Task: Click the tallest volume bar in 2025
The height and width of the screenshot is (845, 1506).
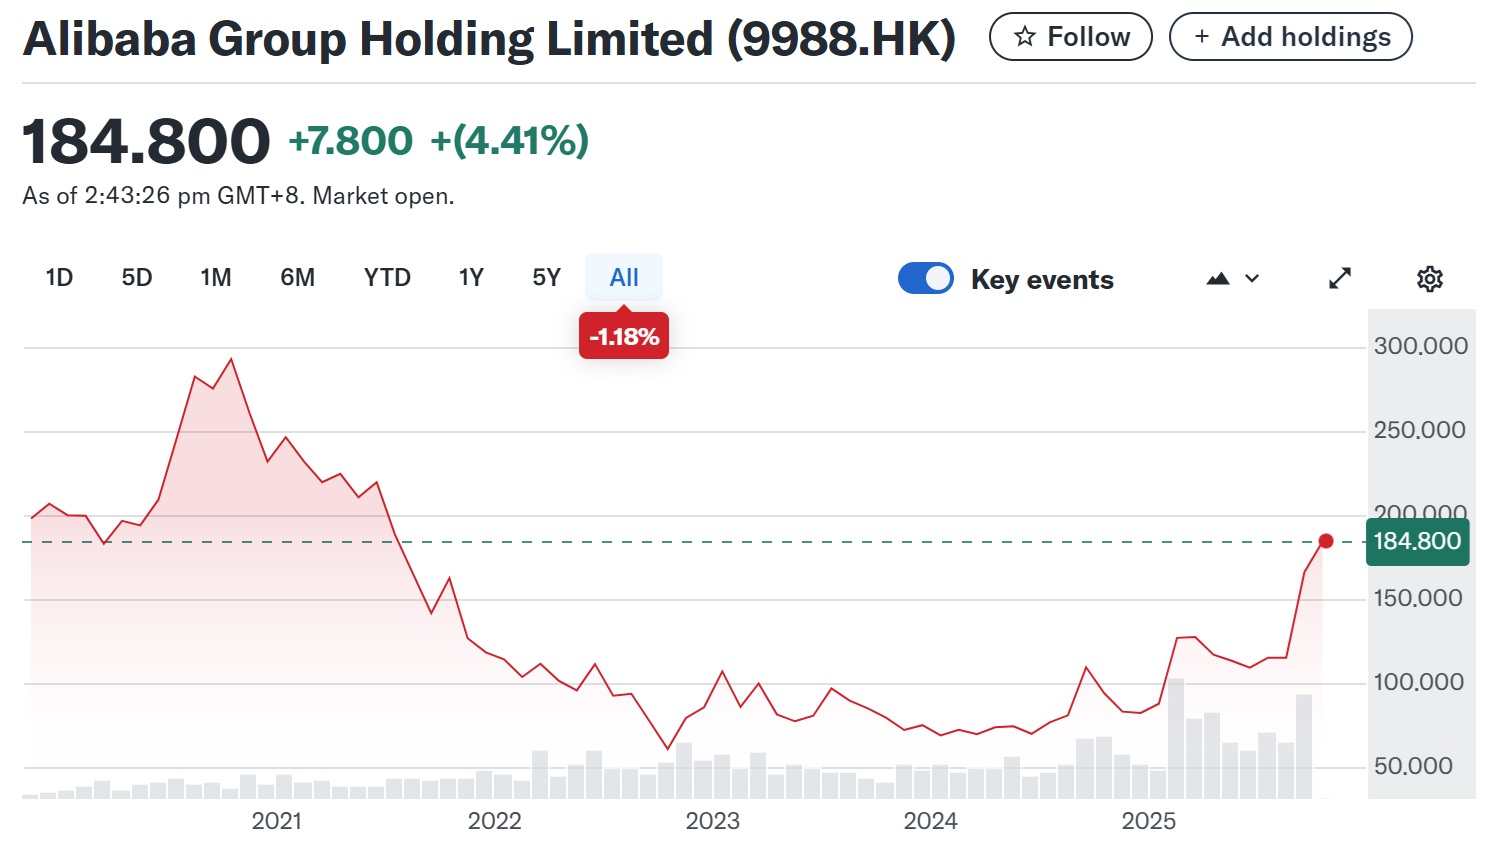Action: pyautogui.click(x=1176, y=738)
